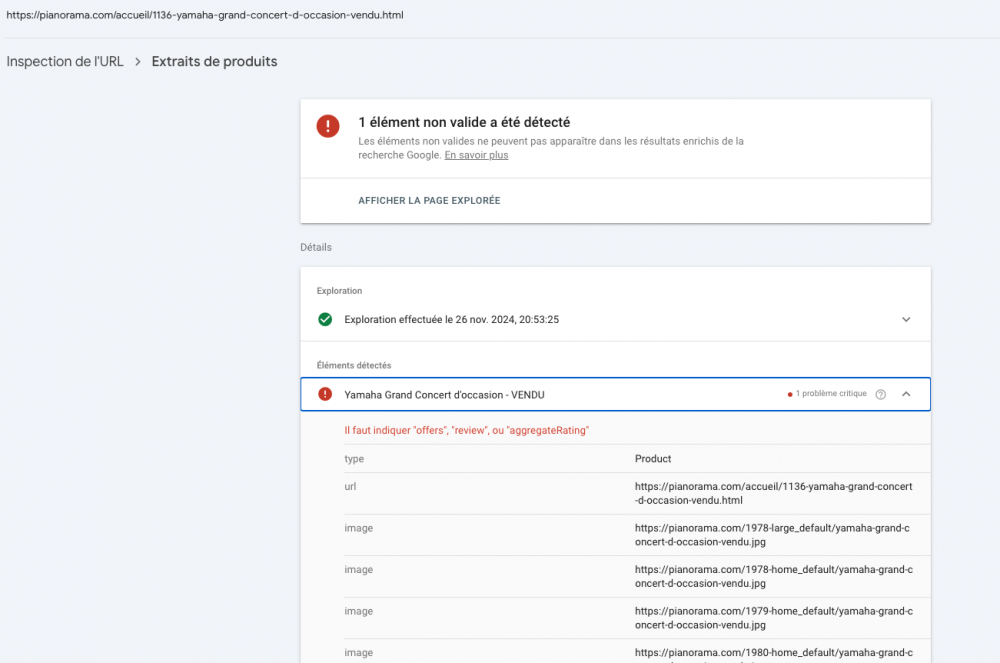Open the help icon next to 1 problème critique
Image resolution: width=1000 pixels, height=663 pixels.
click(x=881, y=394)
